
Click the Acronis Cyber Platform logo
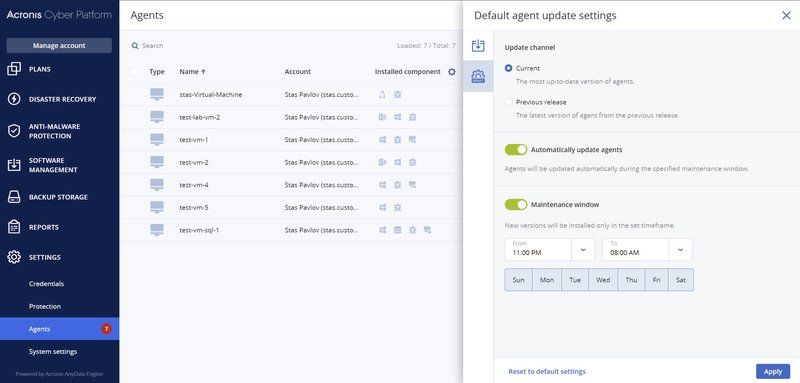59,15
